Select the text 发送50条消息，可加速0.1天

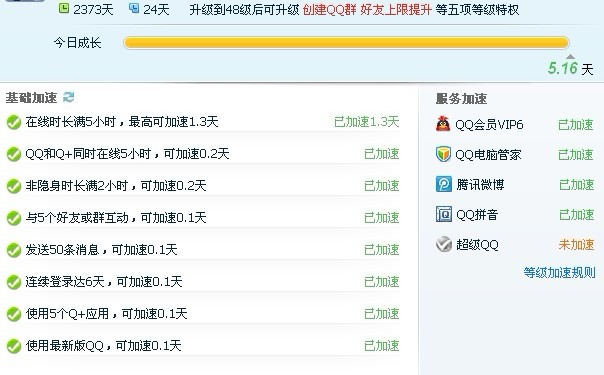(x=101, y=249)
